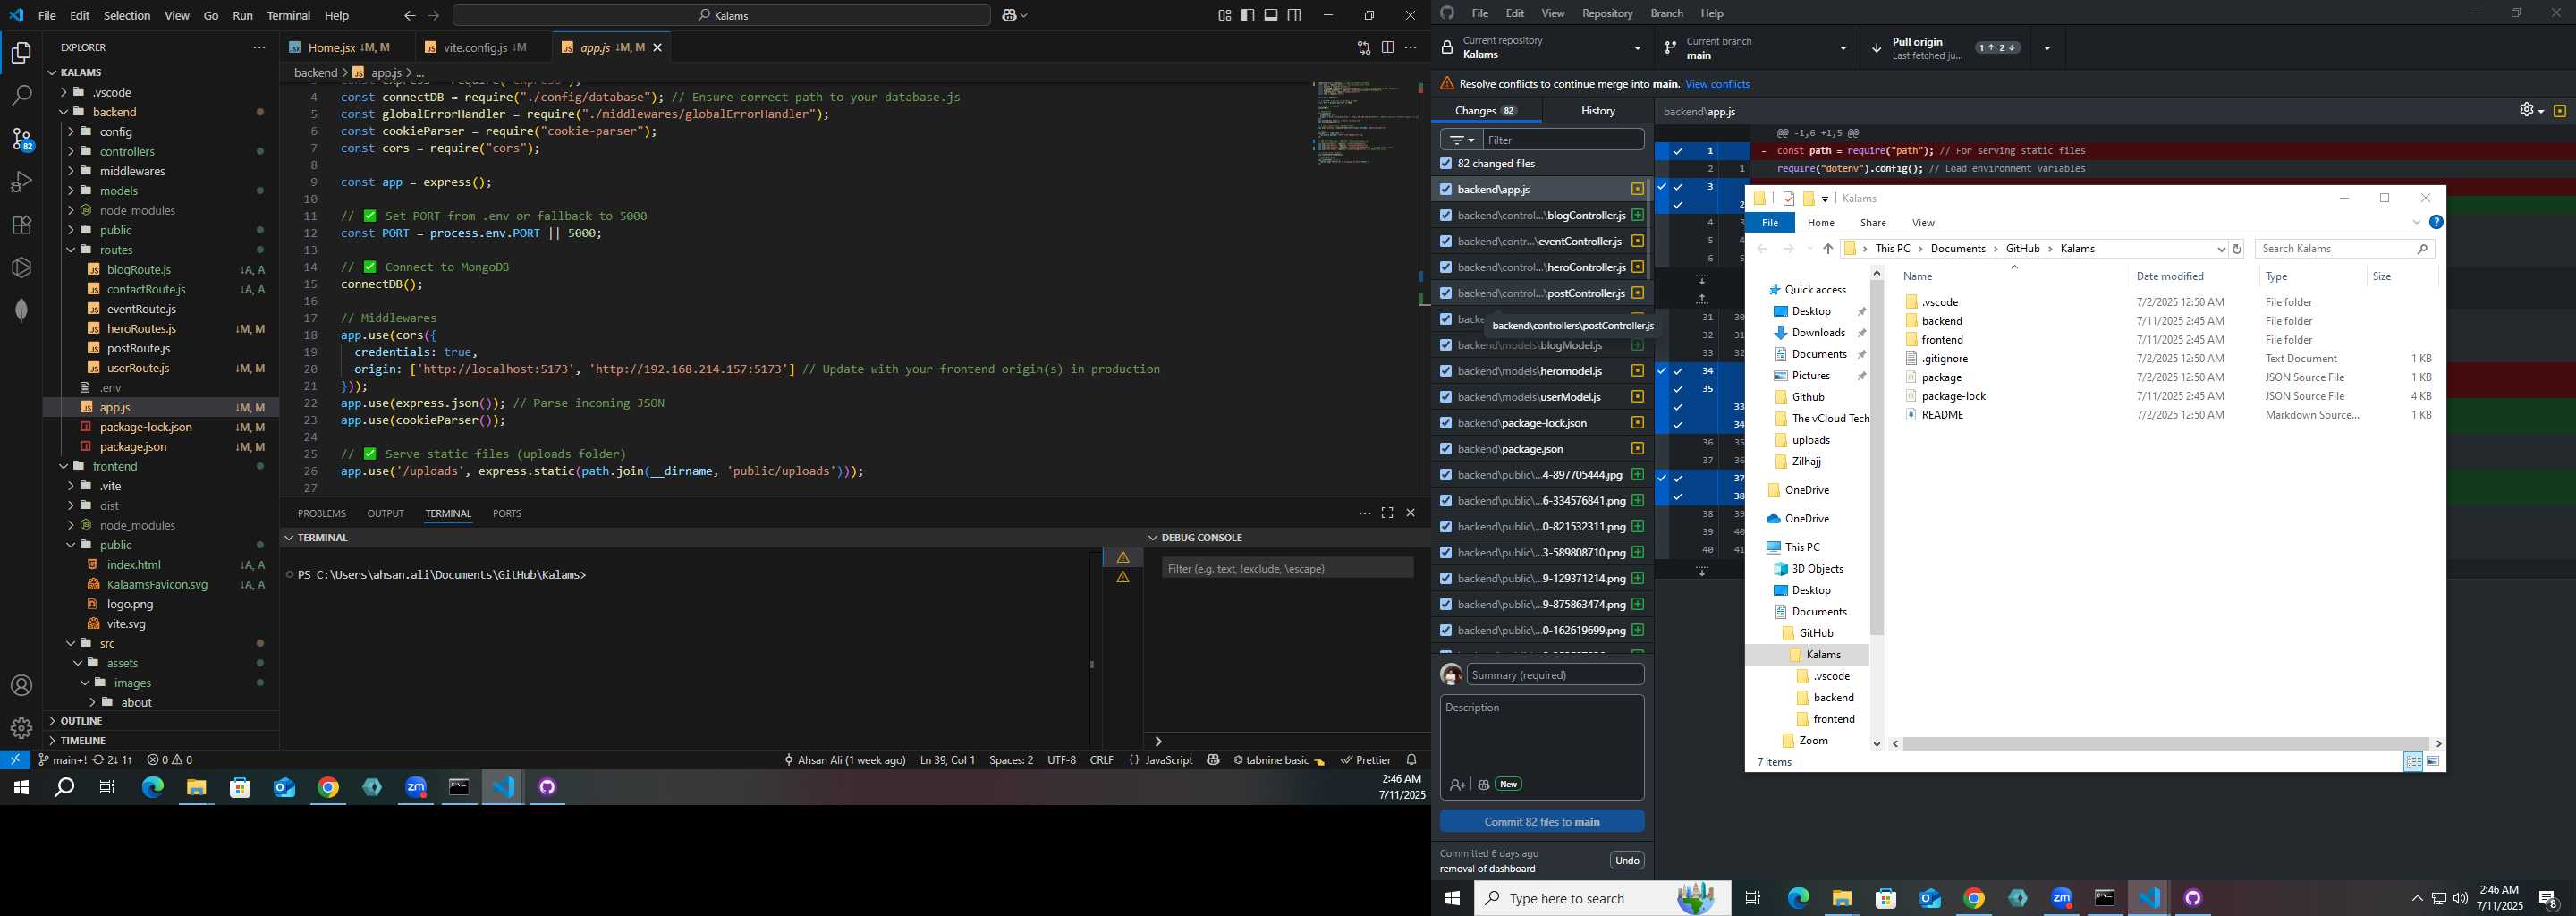Click Commit 82 files to main button

pyautogui.click(x=1542, y=822)
